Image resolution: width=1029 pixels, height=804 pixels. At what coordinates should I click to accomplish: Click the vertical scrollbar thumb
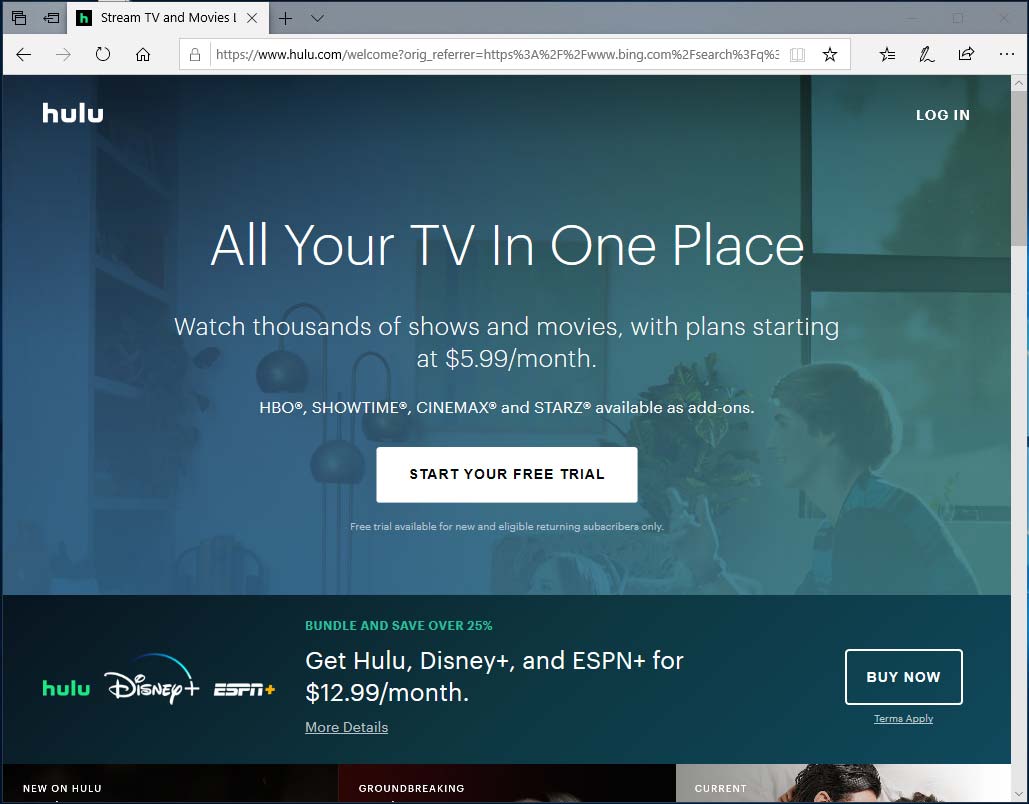[x=1018, y=167]
